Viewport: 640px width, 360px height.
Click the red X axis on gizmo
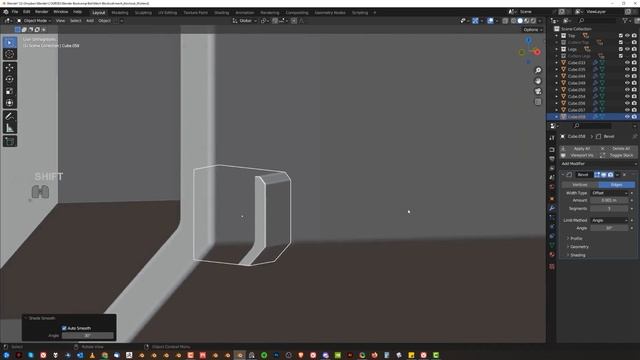(x=537, y=52)
